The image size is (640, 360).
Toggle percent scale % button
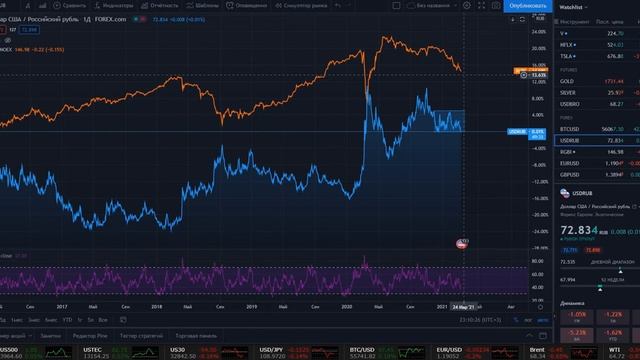click(516, 320)
